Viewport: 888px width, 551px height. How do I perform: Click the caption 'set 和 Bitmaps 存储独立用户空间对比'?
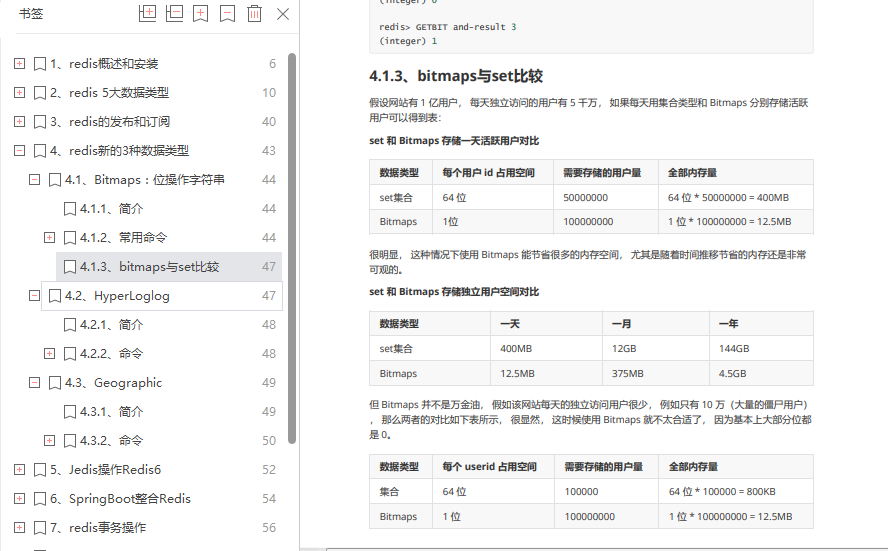pos(454,292)
